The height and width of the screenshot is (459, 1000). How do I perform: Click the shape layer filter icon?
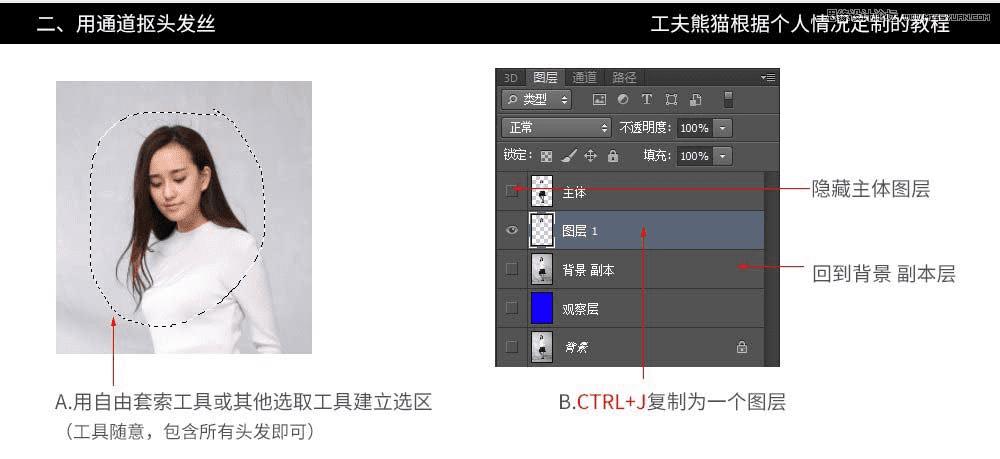pyautogui.click(x=671, y=99)
